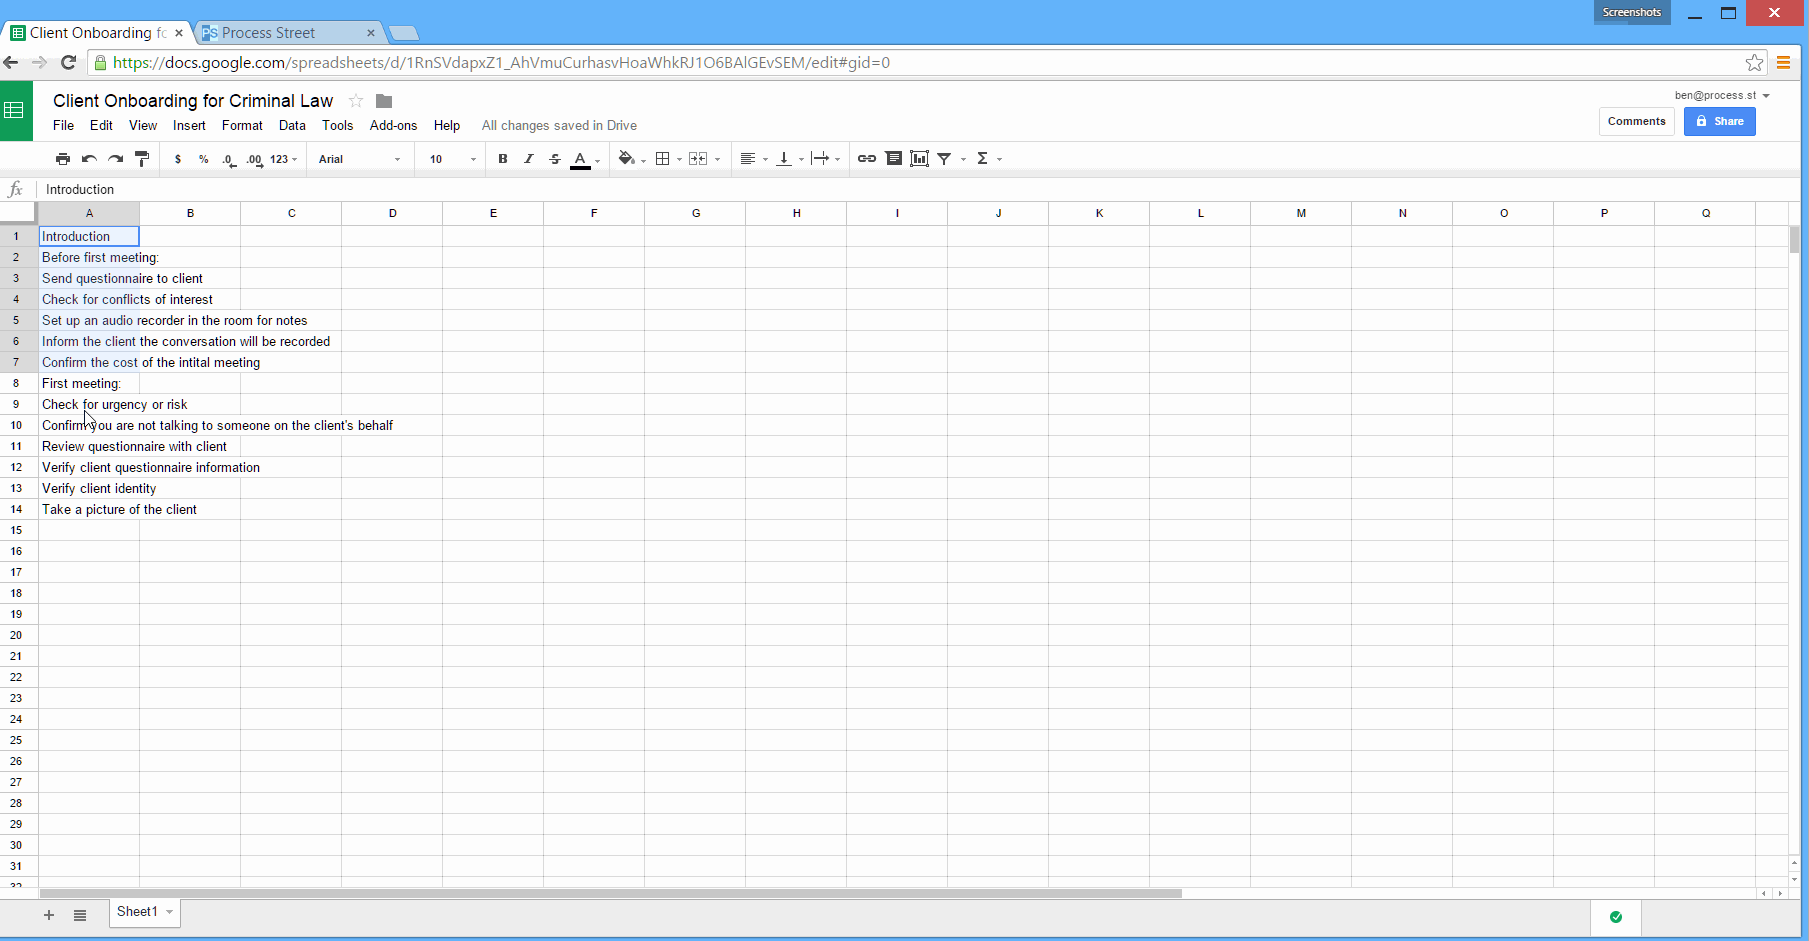Image resolution: width=1809 pixels, height=941 pixels.
Task: Toggle bold formatting
Action: 503,159
